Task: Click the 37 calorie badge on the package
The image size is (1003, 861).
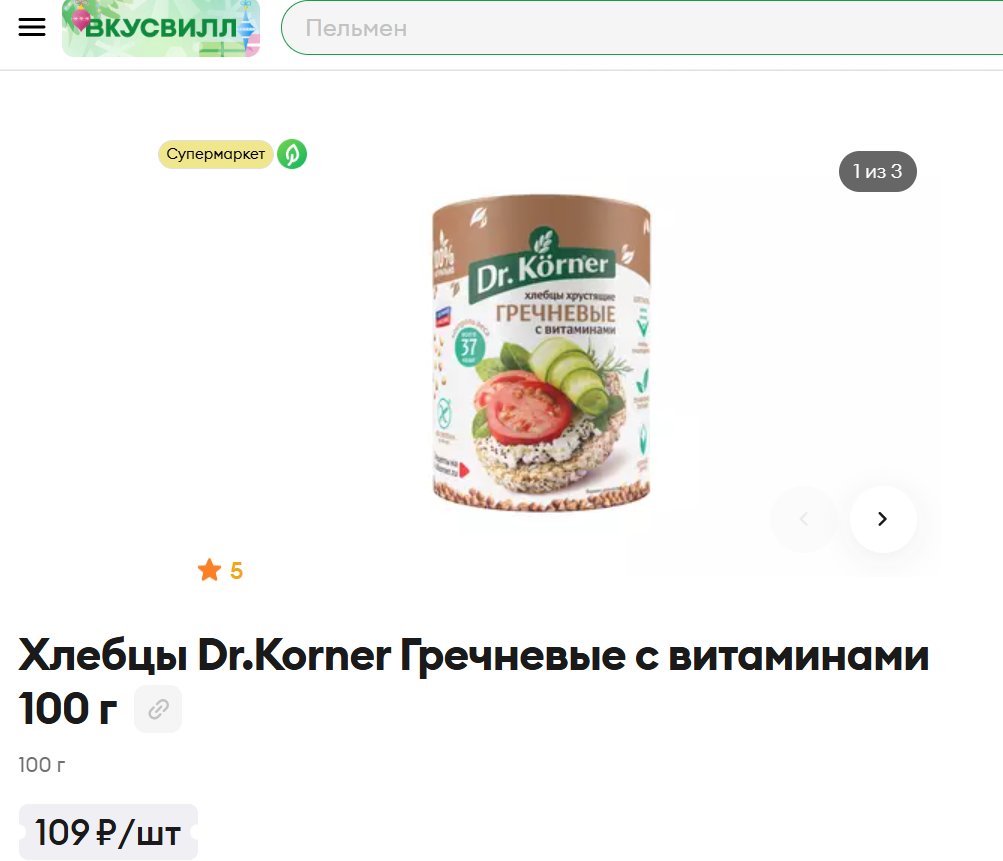Action: coord(470,347)
